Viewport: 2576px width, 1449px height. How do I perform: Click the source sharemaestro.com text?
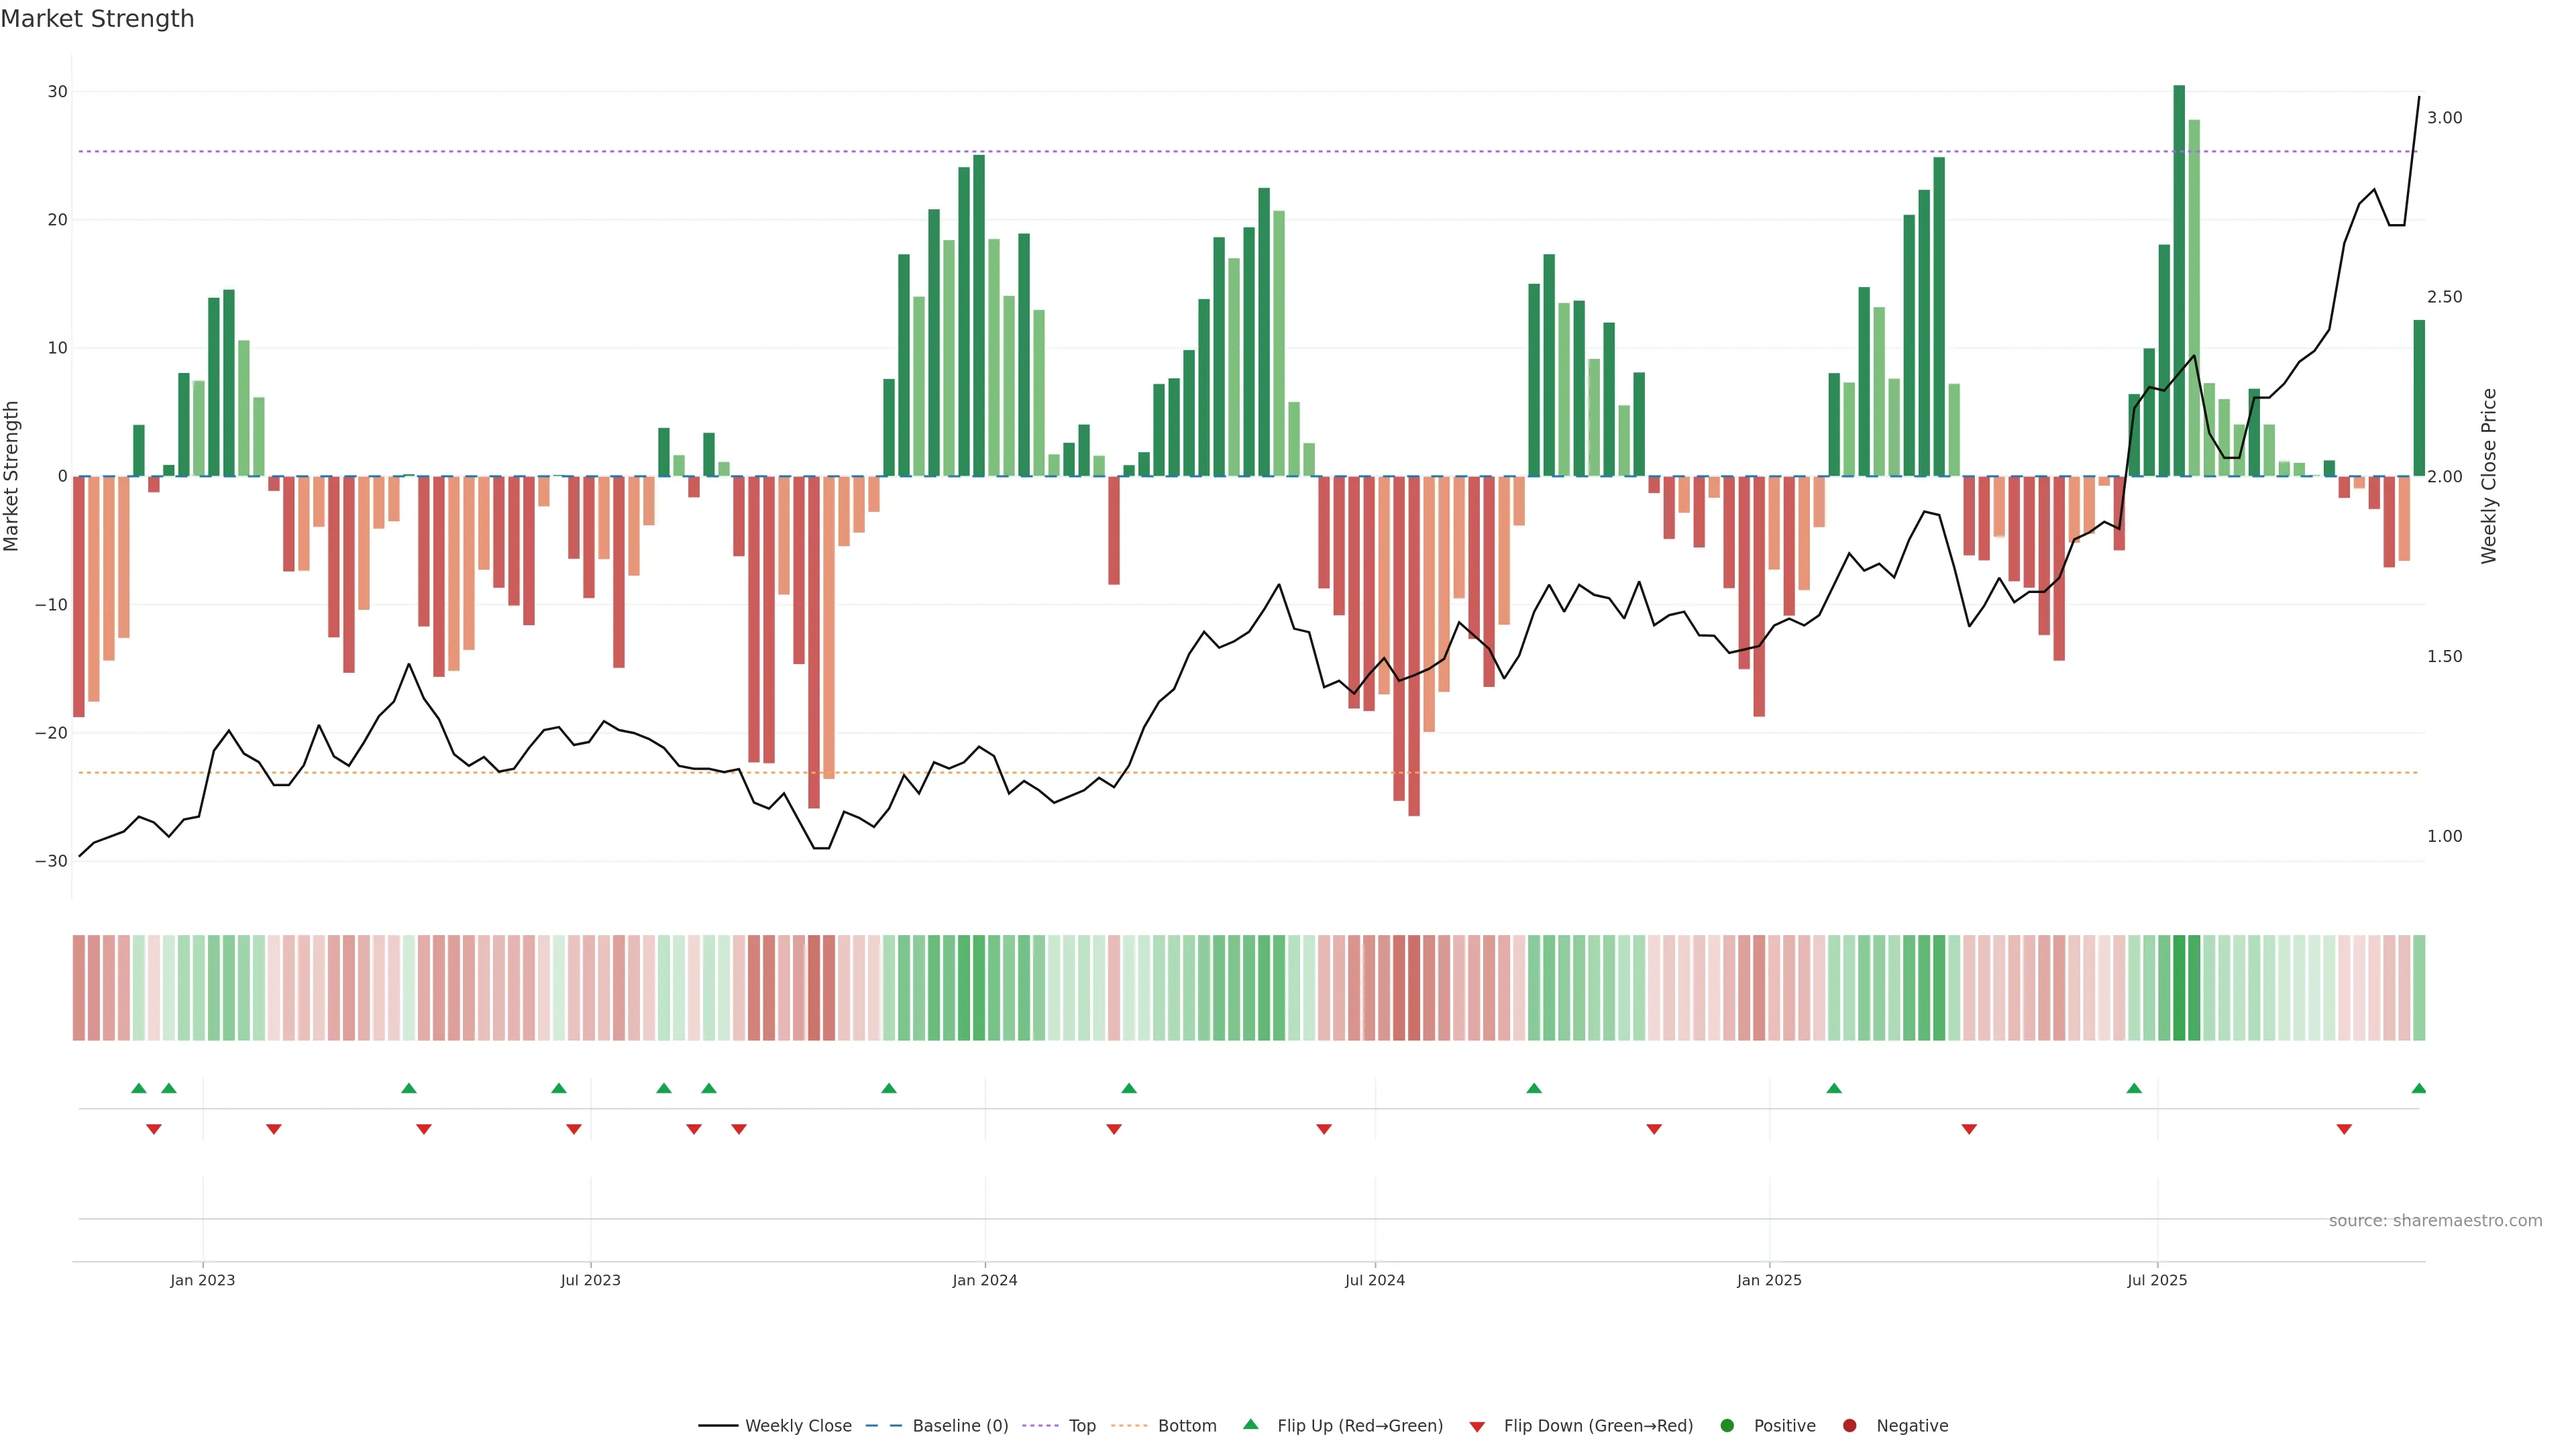pos(2435,1221)
